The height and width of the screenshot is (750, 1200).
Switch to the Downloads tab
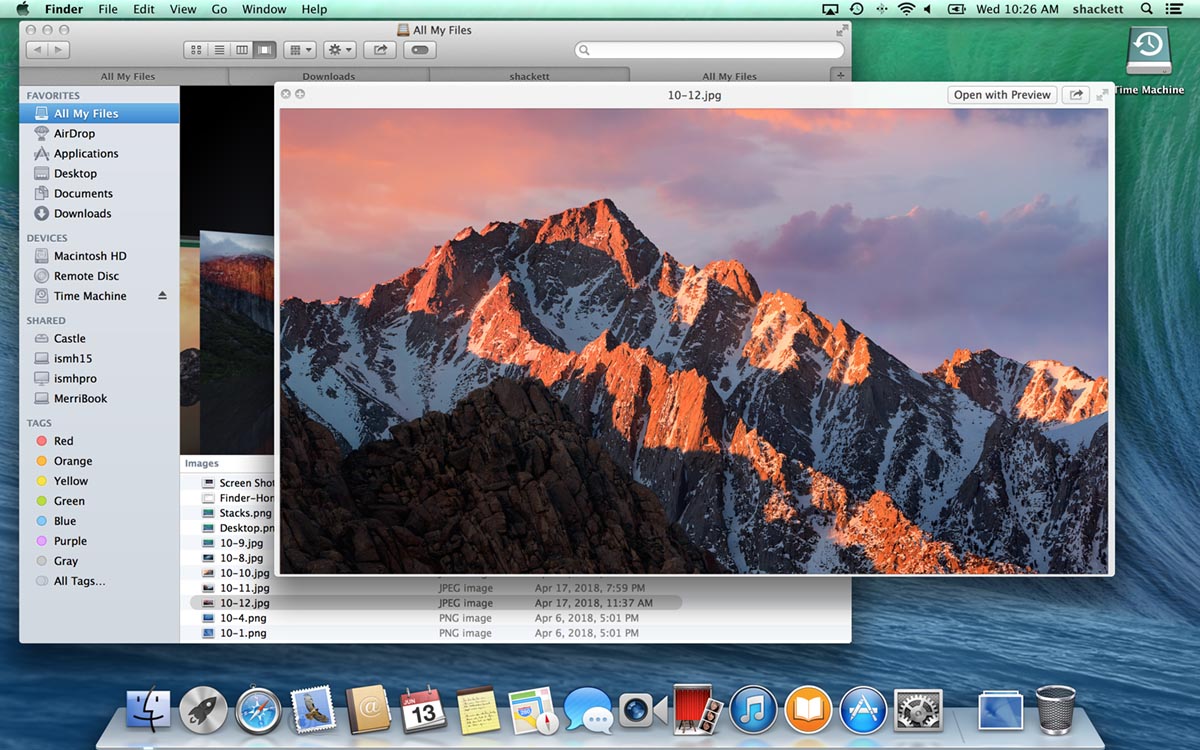coord(330,75)
